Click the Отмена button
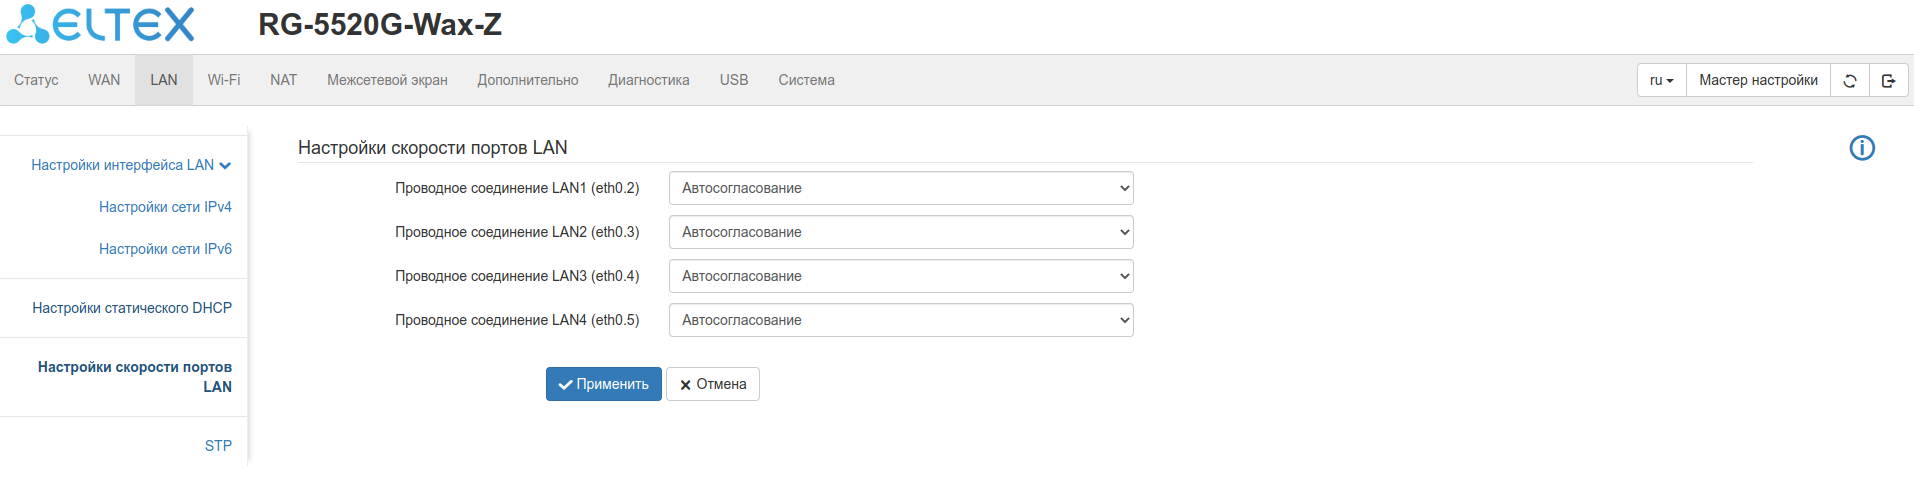Screen dimensions: 1914x477 [x=713, y=384]
